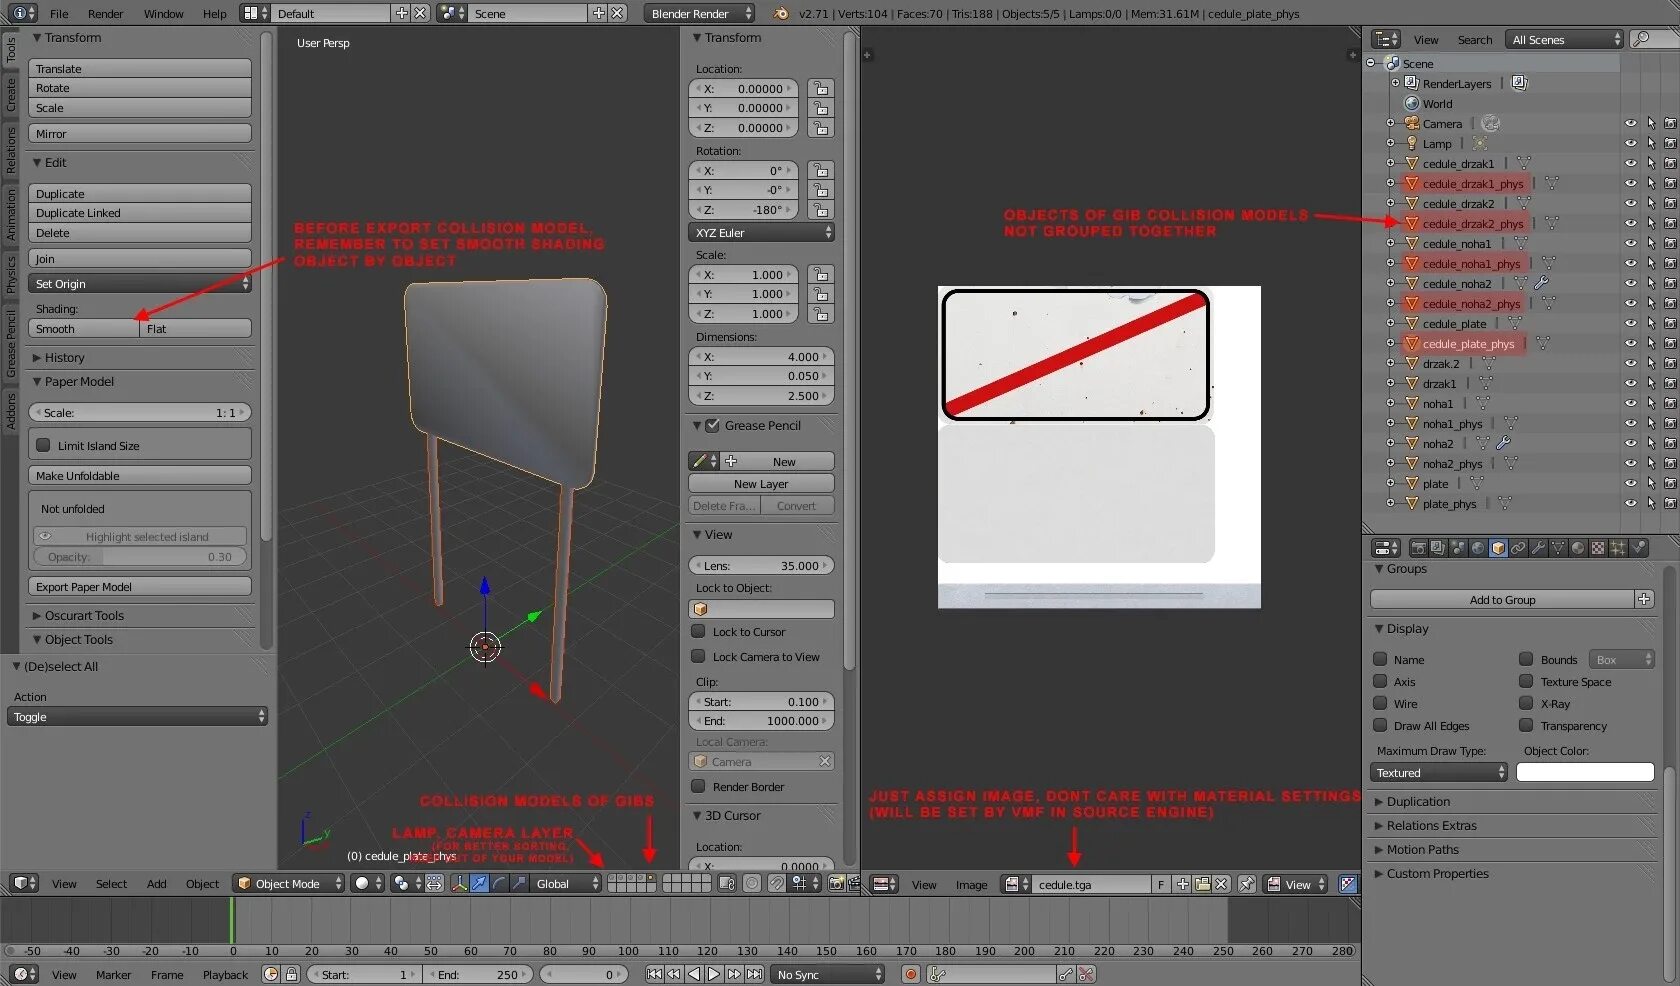Open the Render properties camera icon
The height and width of the screenshot is (986, 1680).
(x=1418, y=548)
